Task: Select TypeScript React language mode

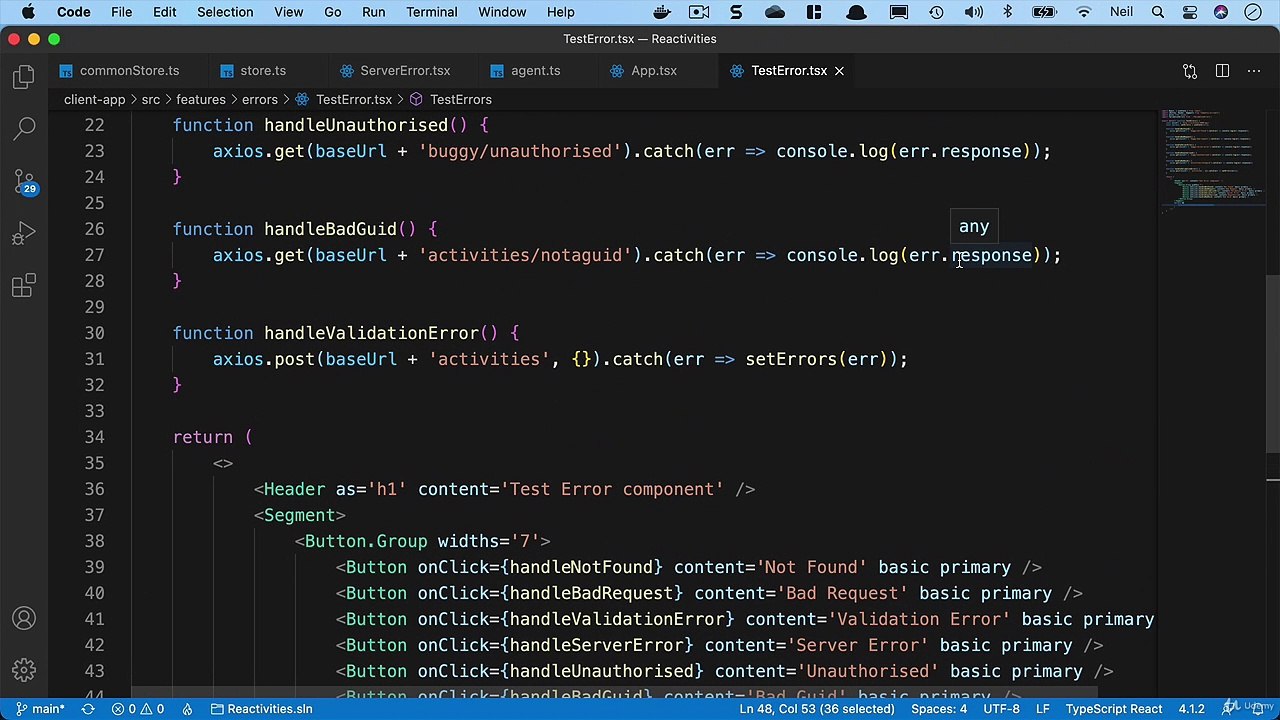Action: click(1113, 709)
